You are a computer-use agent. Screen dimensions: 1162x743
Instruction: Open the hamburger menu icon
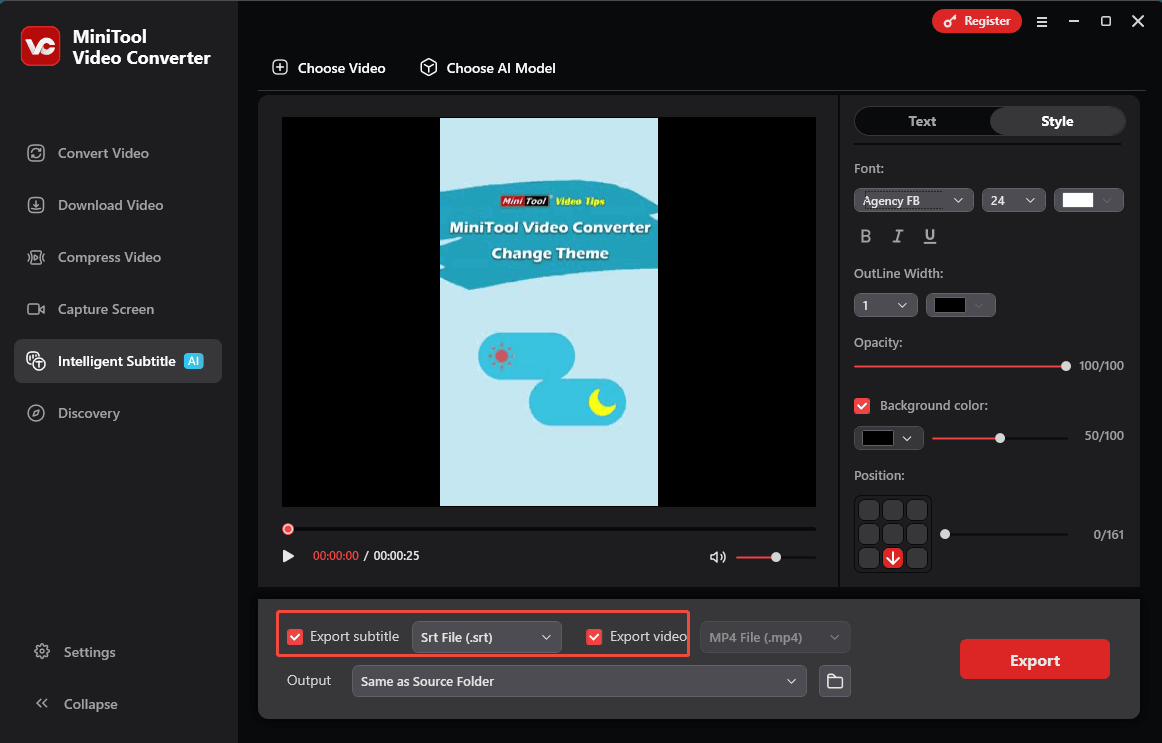(x=1042, y=21)
